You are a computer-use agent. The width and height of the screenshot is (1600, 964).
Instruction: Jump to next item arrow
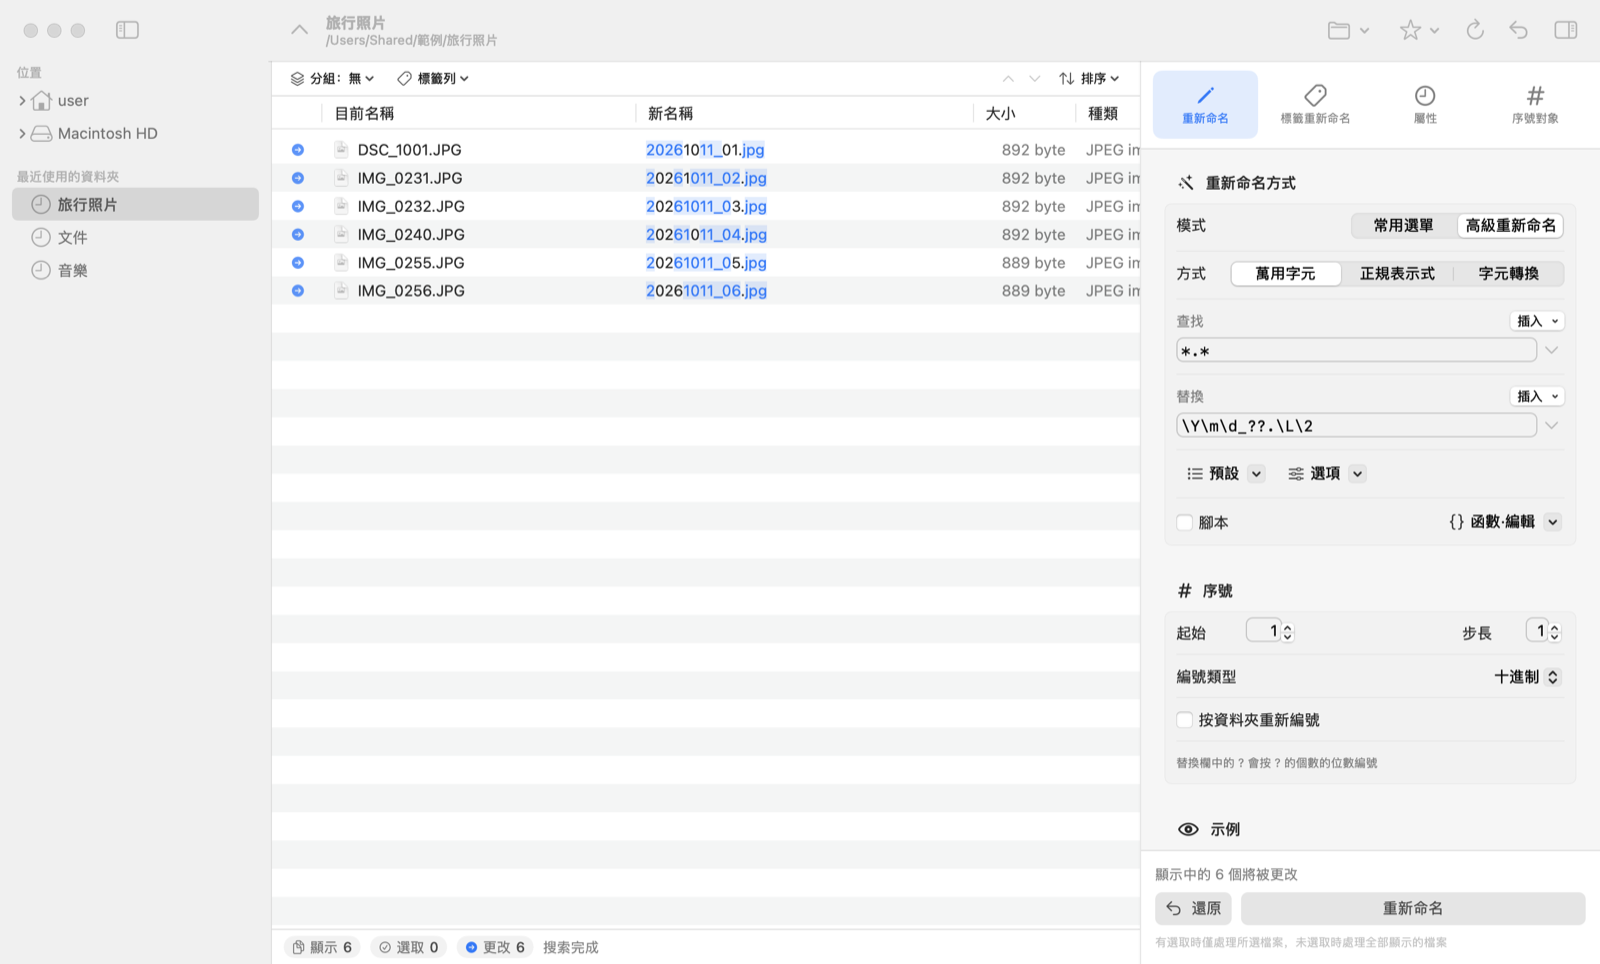[1035, 78]
